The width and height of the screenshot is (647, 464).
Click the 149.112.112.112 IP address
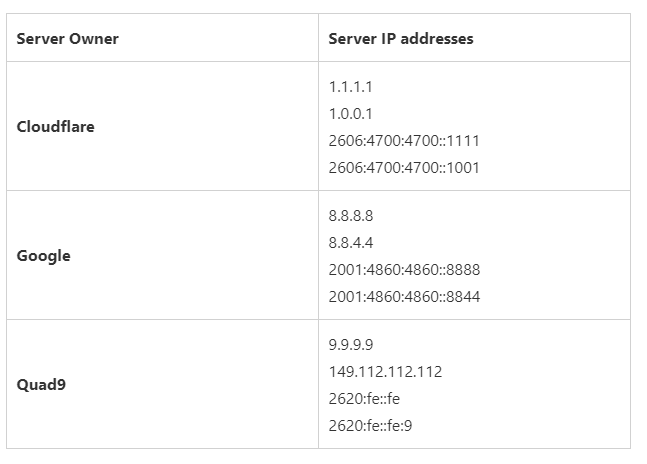pos(385,372)
